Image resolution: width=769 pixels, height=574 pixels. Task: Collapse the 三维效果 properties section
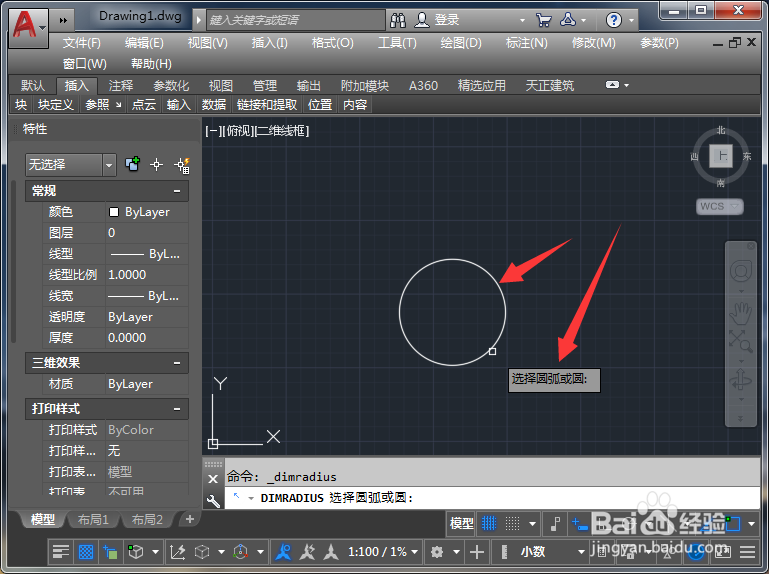[177, 363]
